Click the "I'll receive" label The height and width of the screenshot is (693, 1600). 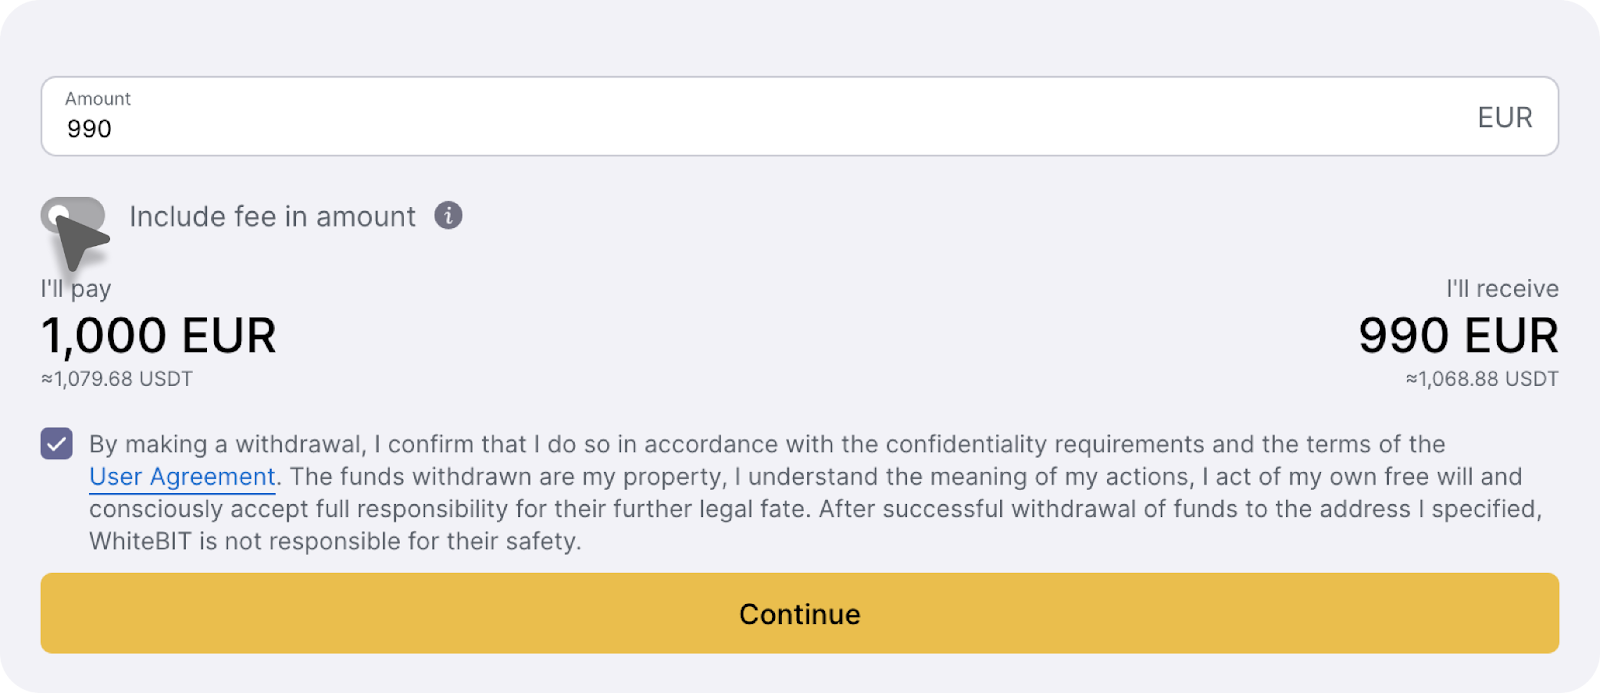pos(1502,289)
